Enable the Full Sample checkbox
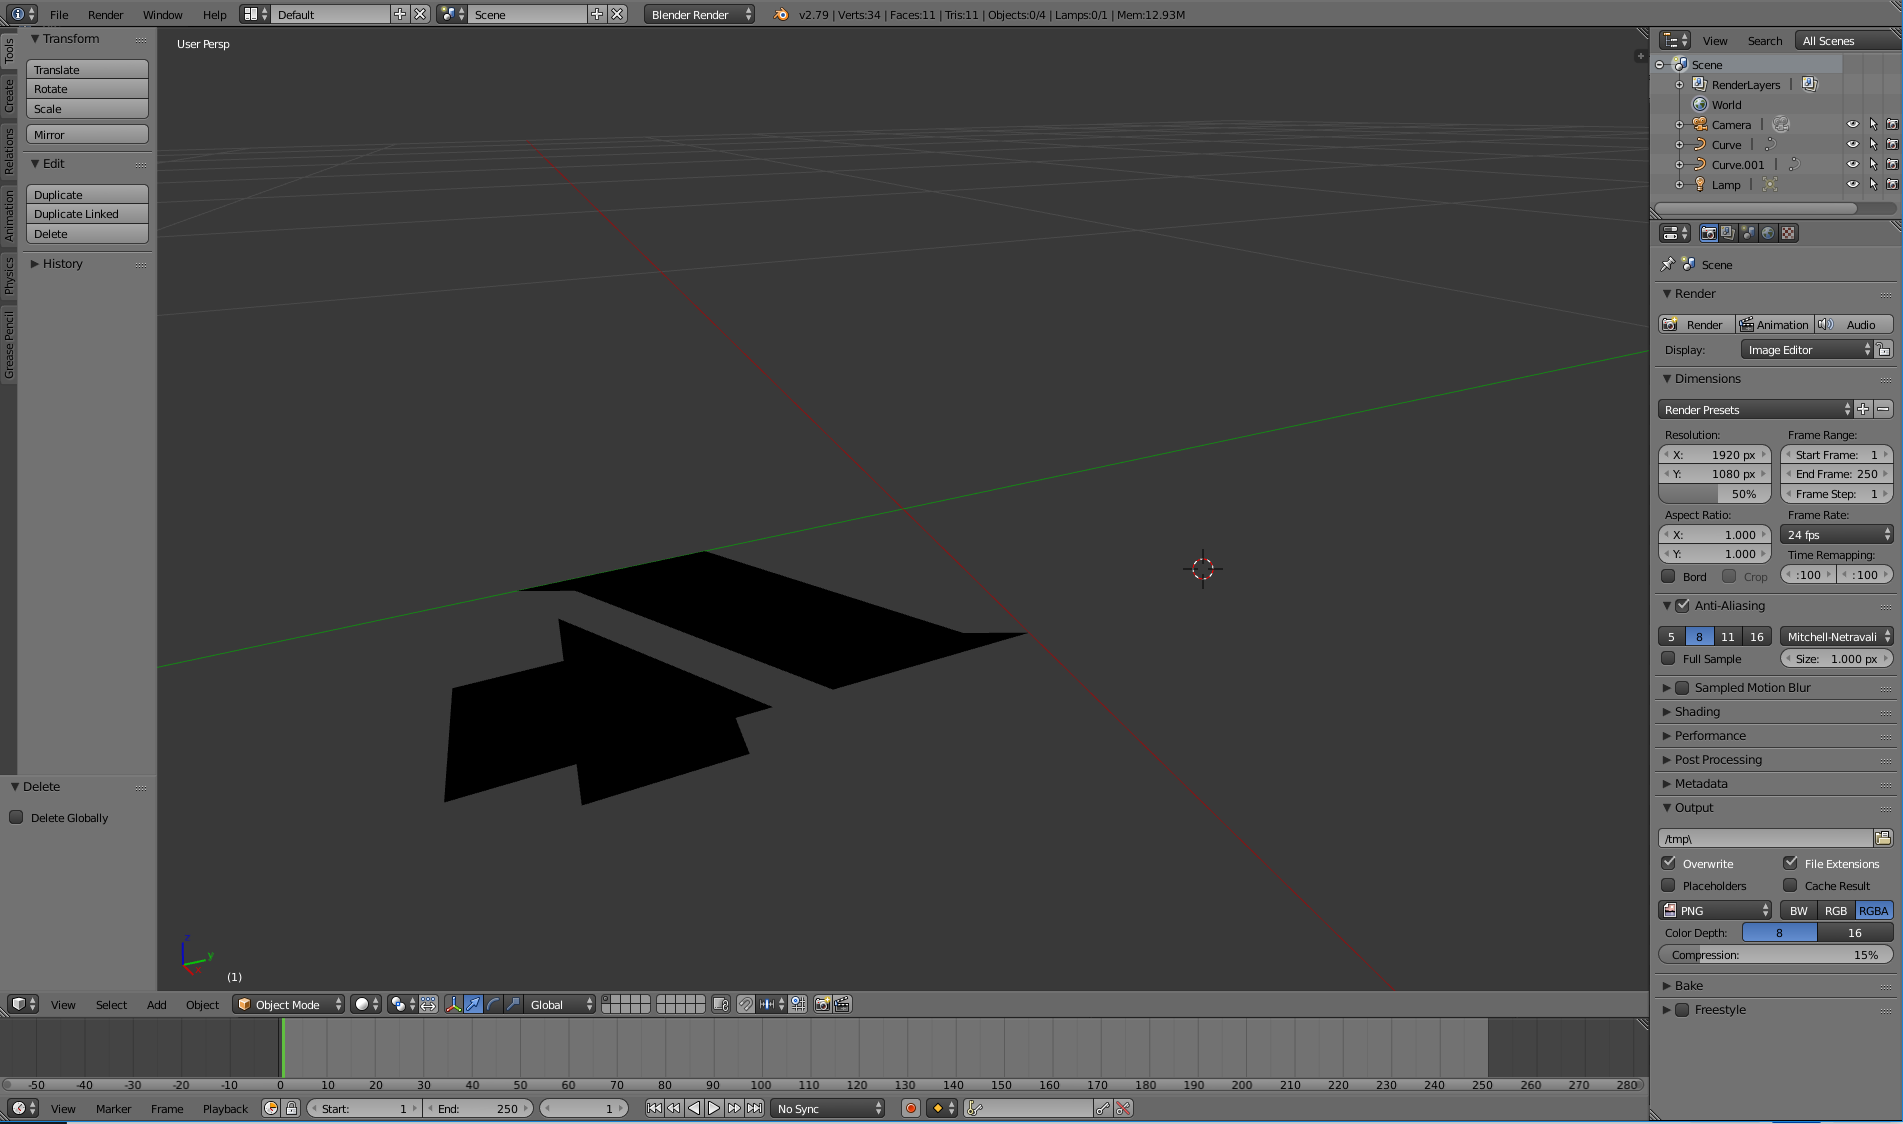 coord(1669,658)
